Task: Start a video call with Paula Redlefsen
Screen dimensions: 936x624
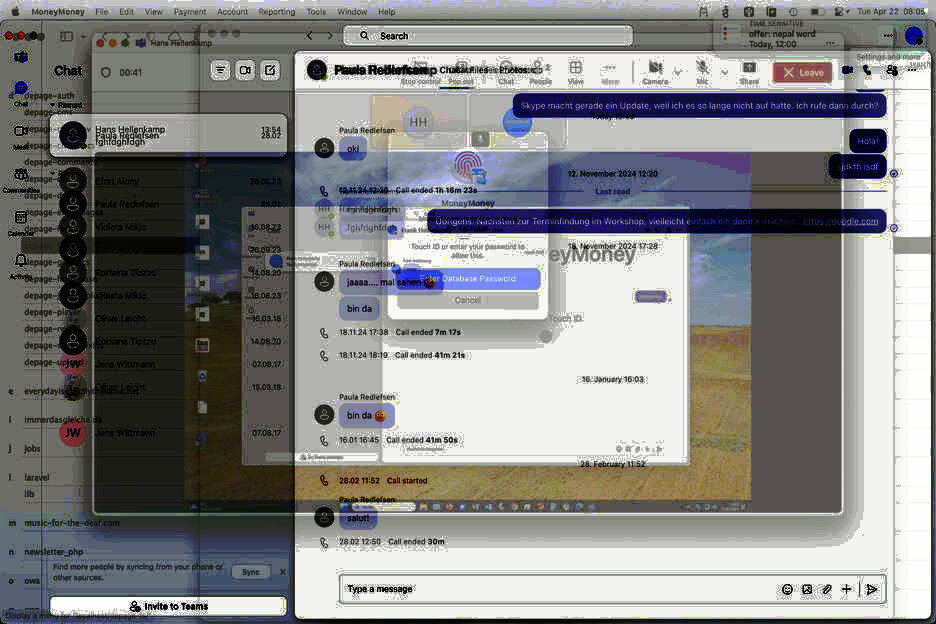Action: coord(847,70)
